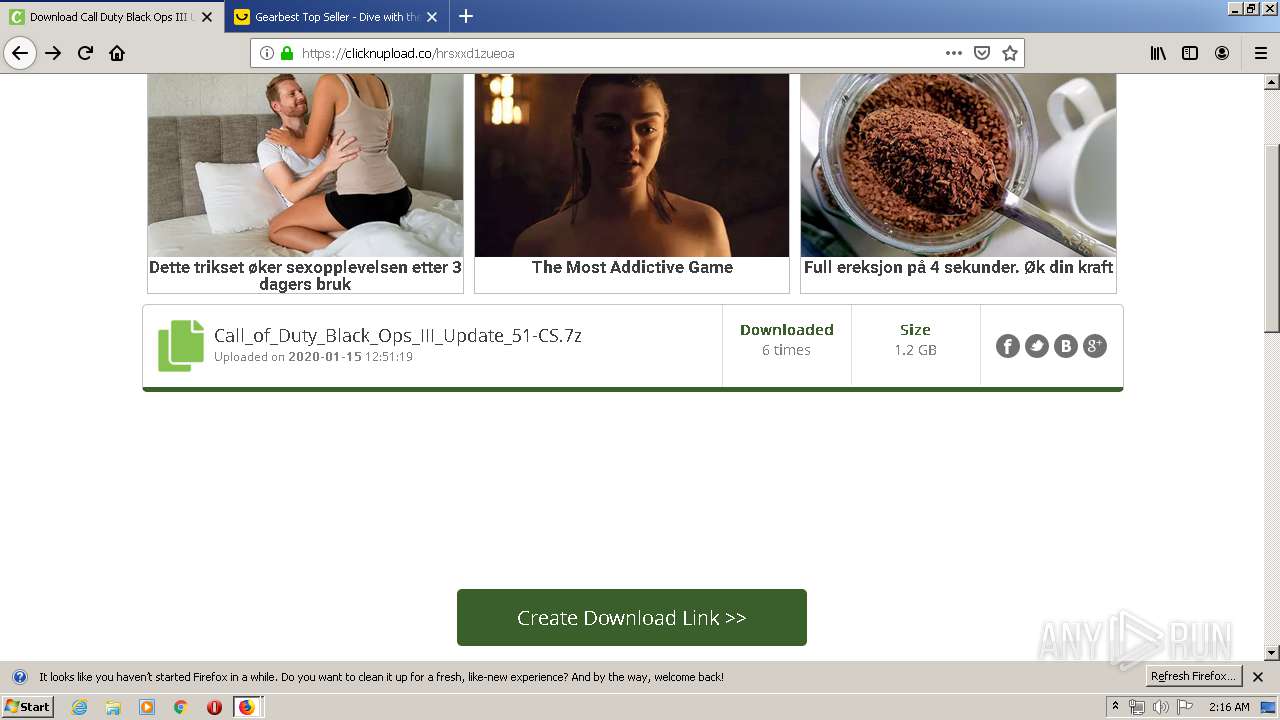Show the sidebar panel

(x=1190, y=53)
